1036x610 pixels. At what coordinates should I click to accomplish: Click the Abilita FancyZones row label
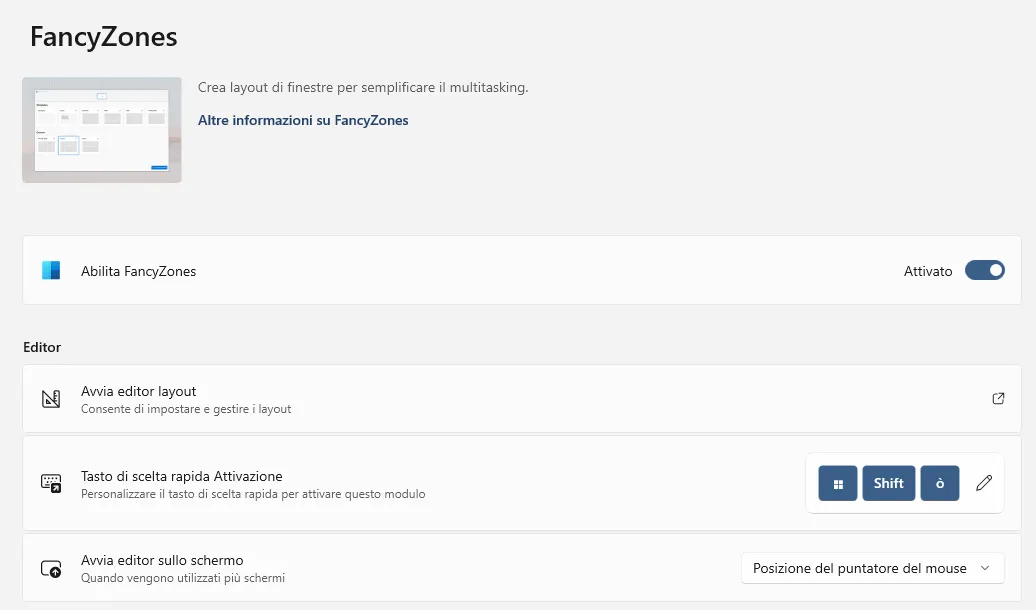click(138, 271)
